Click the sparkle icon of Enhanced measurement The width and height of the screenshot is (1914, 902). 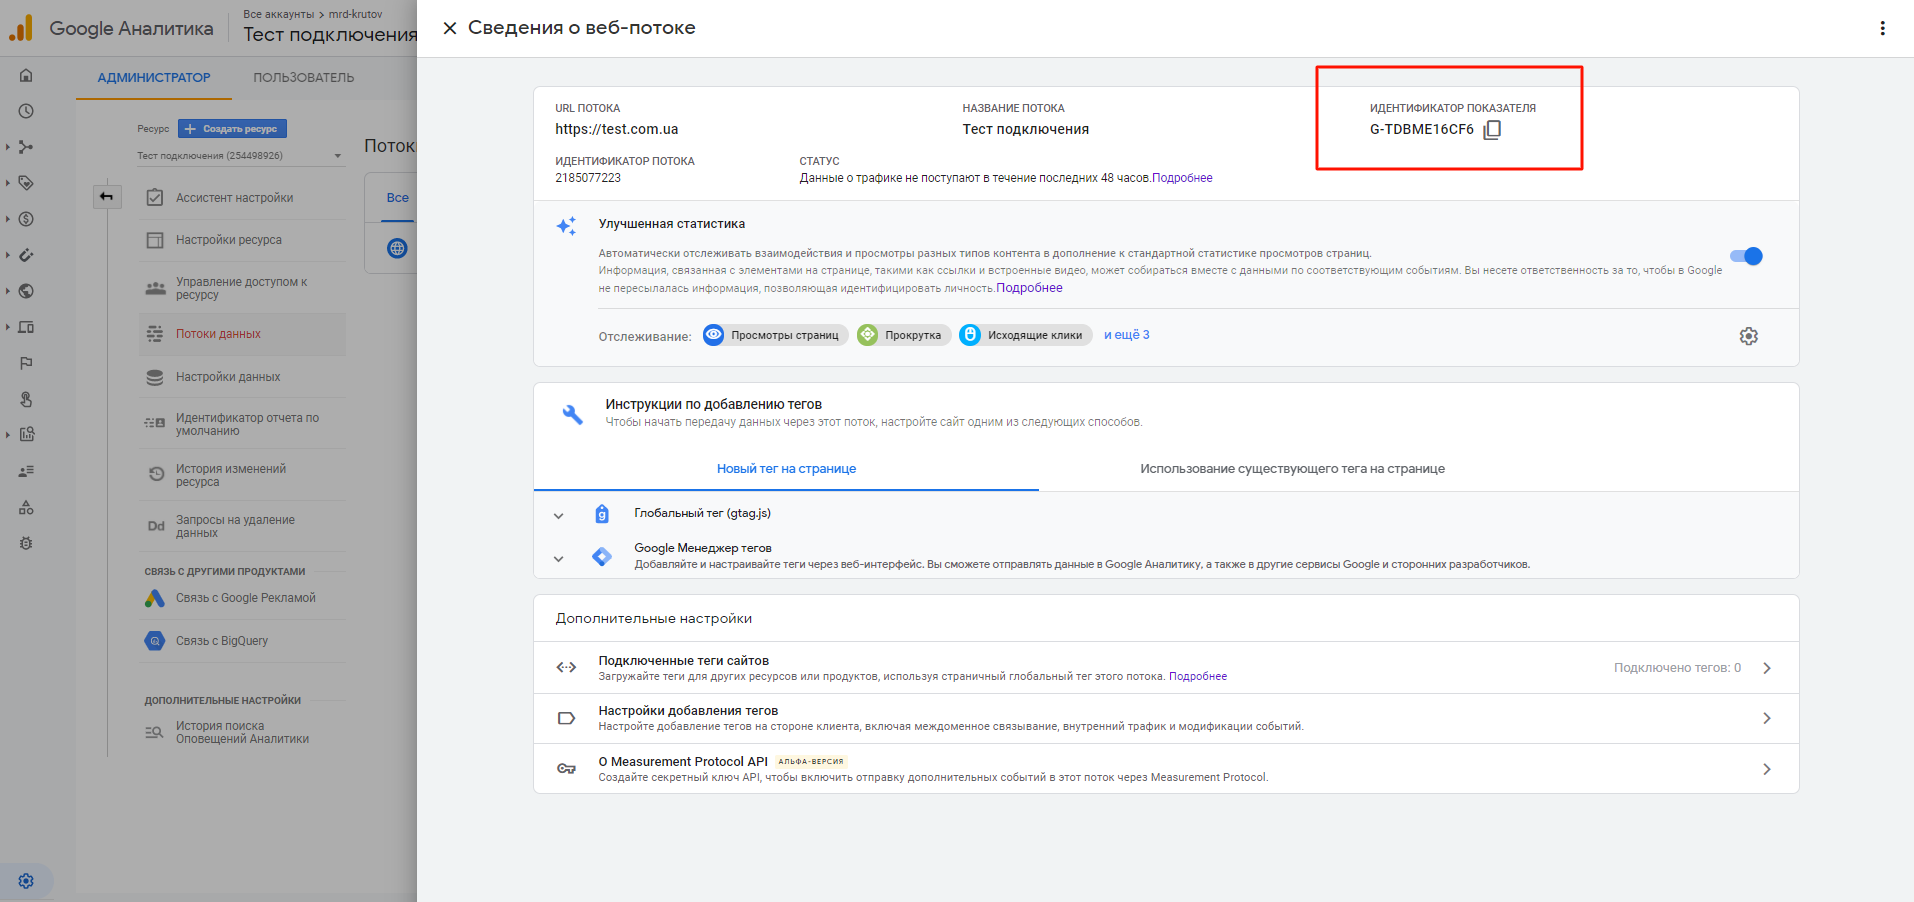566,226
